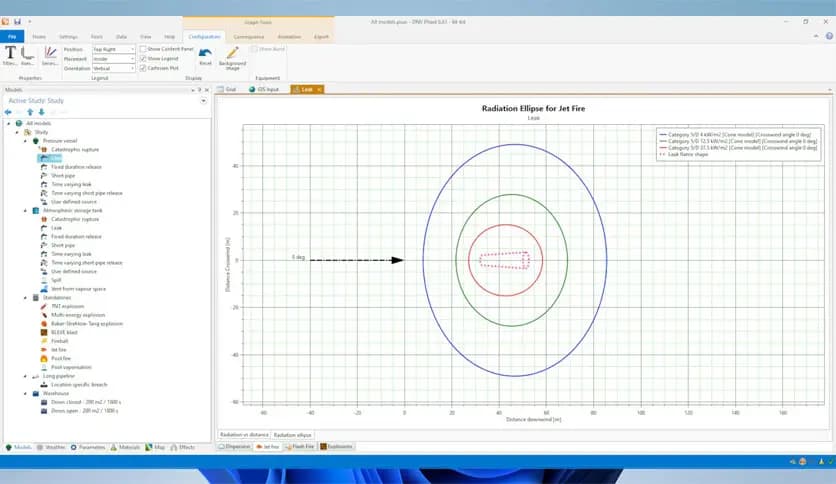
Task: Switch to the Parameters bottom tab
Action: (x=88, y=447)
